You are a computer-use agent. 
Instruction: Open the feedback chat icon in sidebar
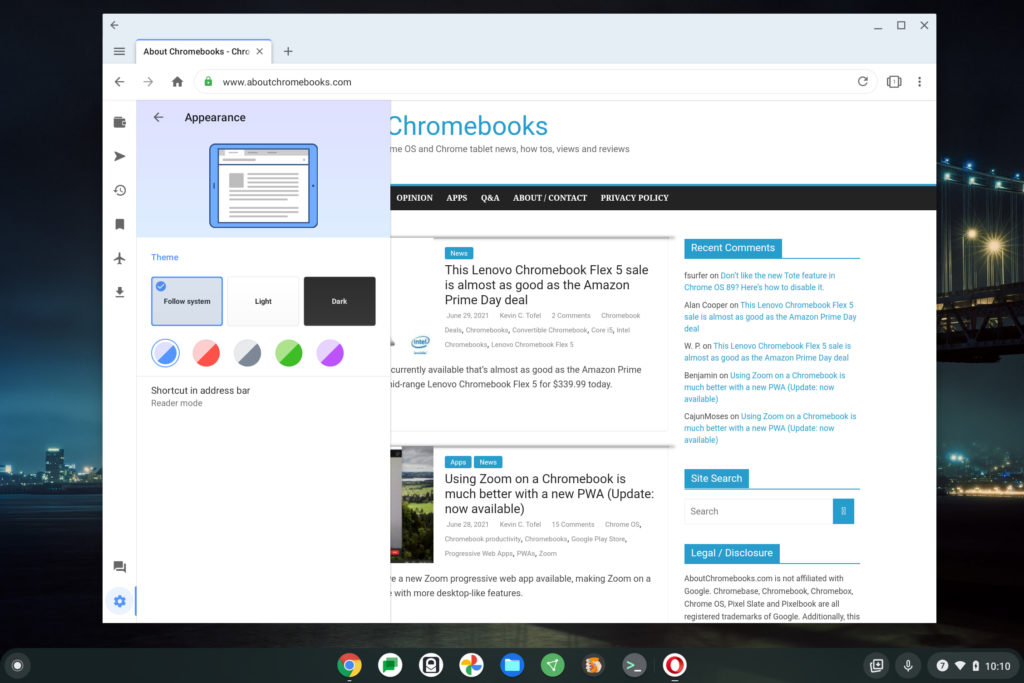(120, 566)
